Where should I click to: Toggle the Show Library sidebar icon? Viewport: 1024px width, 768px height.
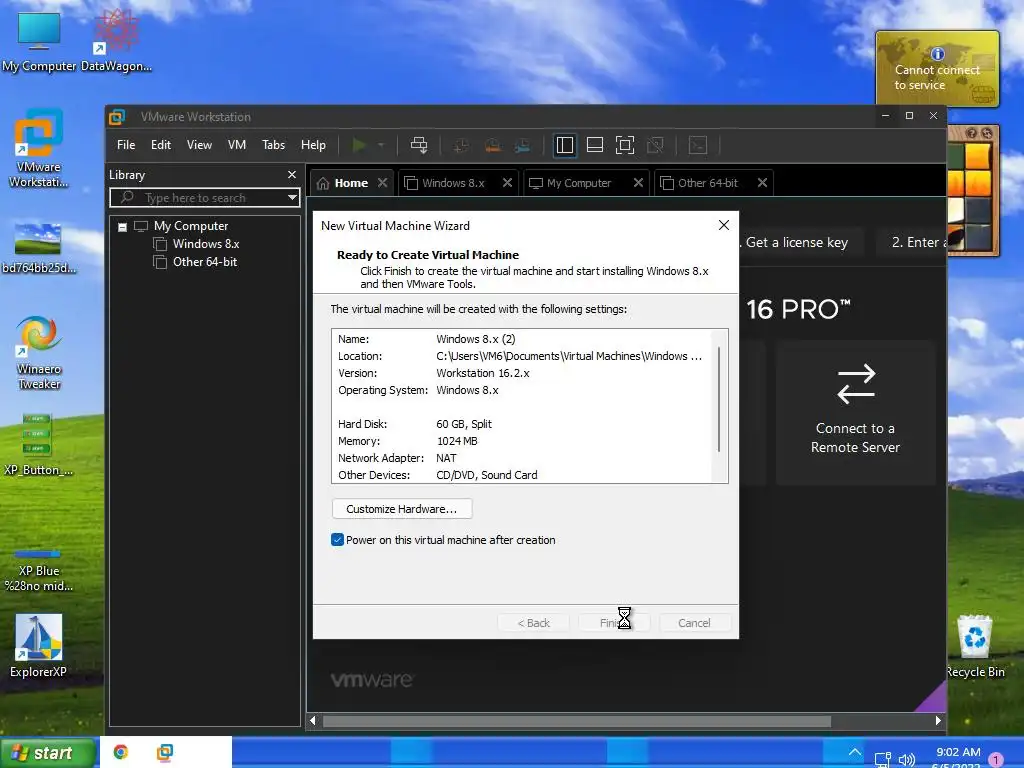565,145
